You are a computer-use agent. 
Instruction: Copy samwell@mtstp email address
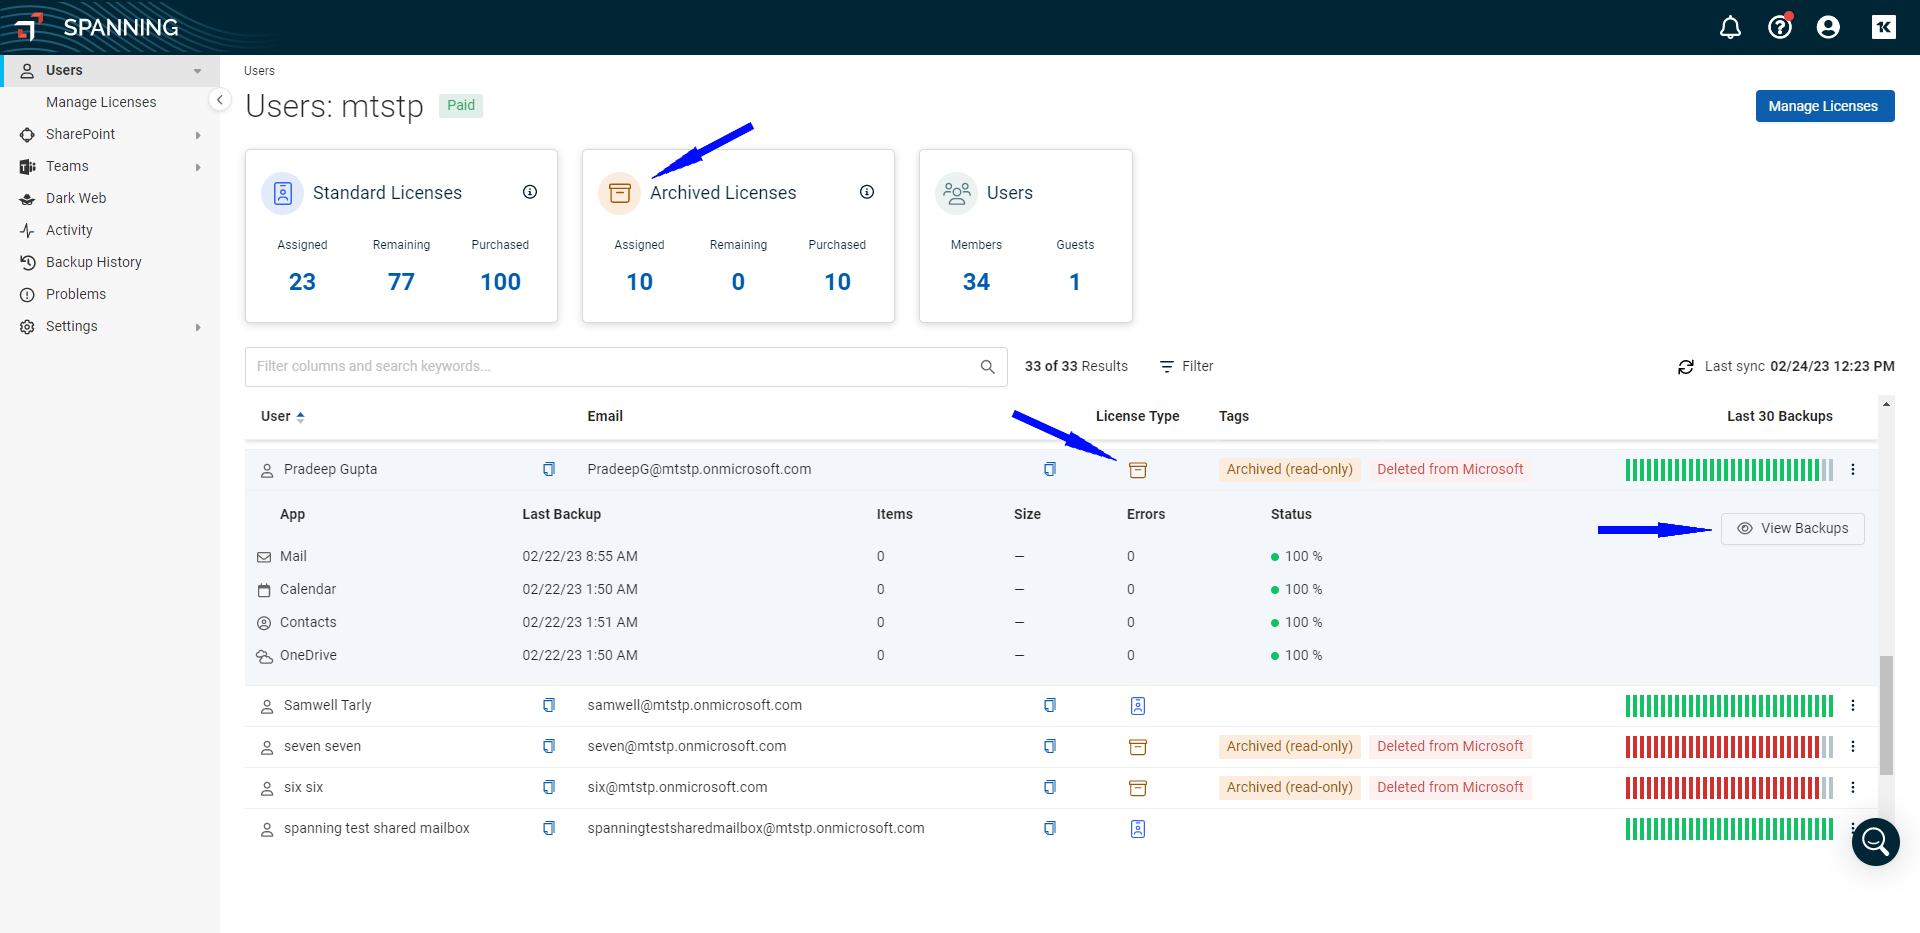[x=1050, y=705]
